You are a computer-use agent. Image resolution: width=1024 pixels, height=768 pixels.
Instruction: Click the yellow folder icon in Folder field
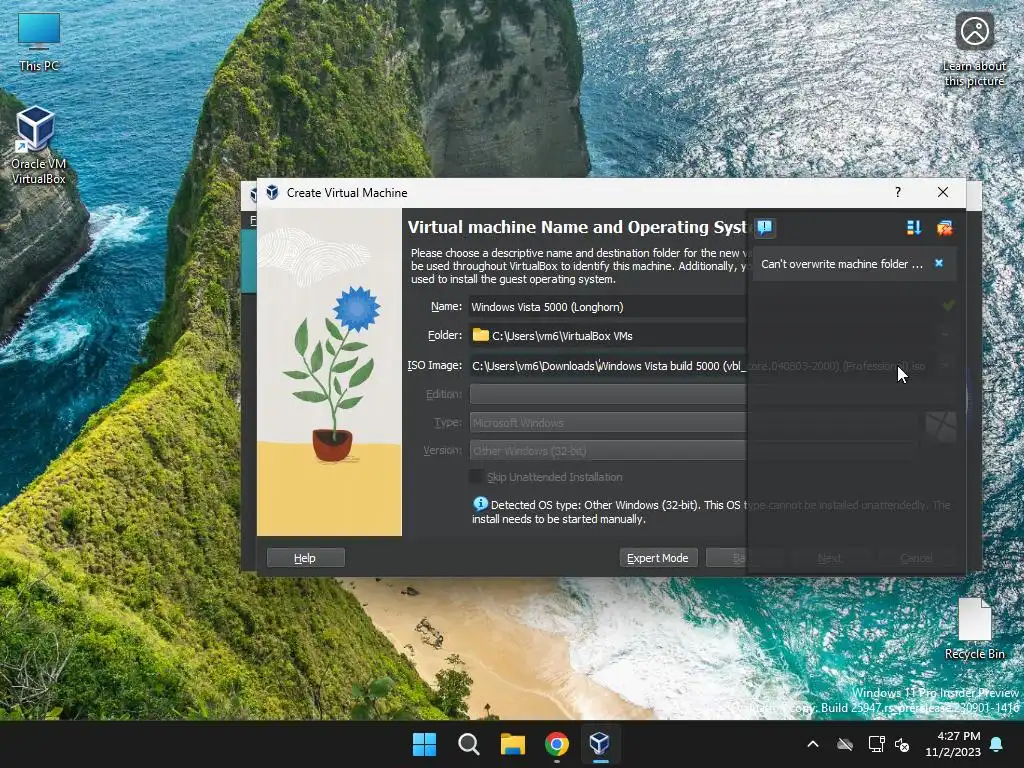tap(481, 335)
